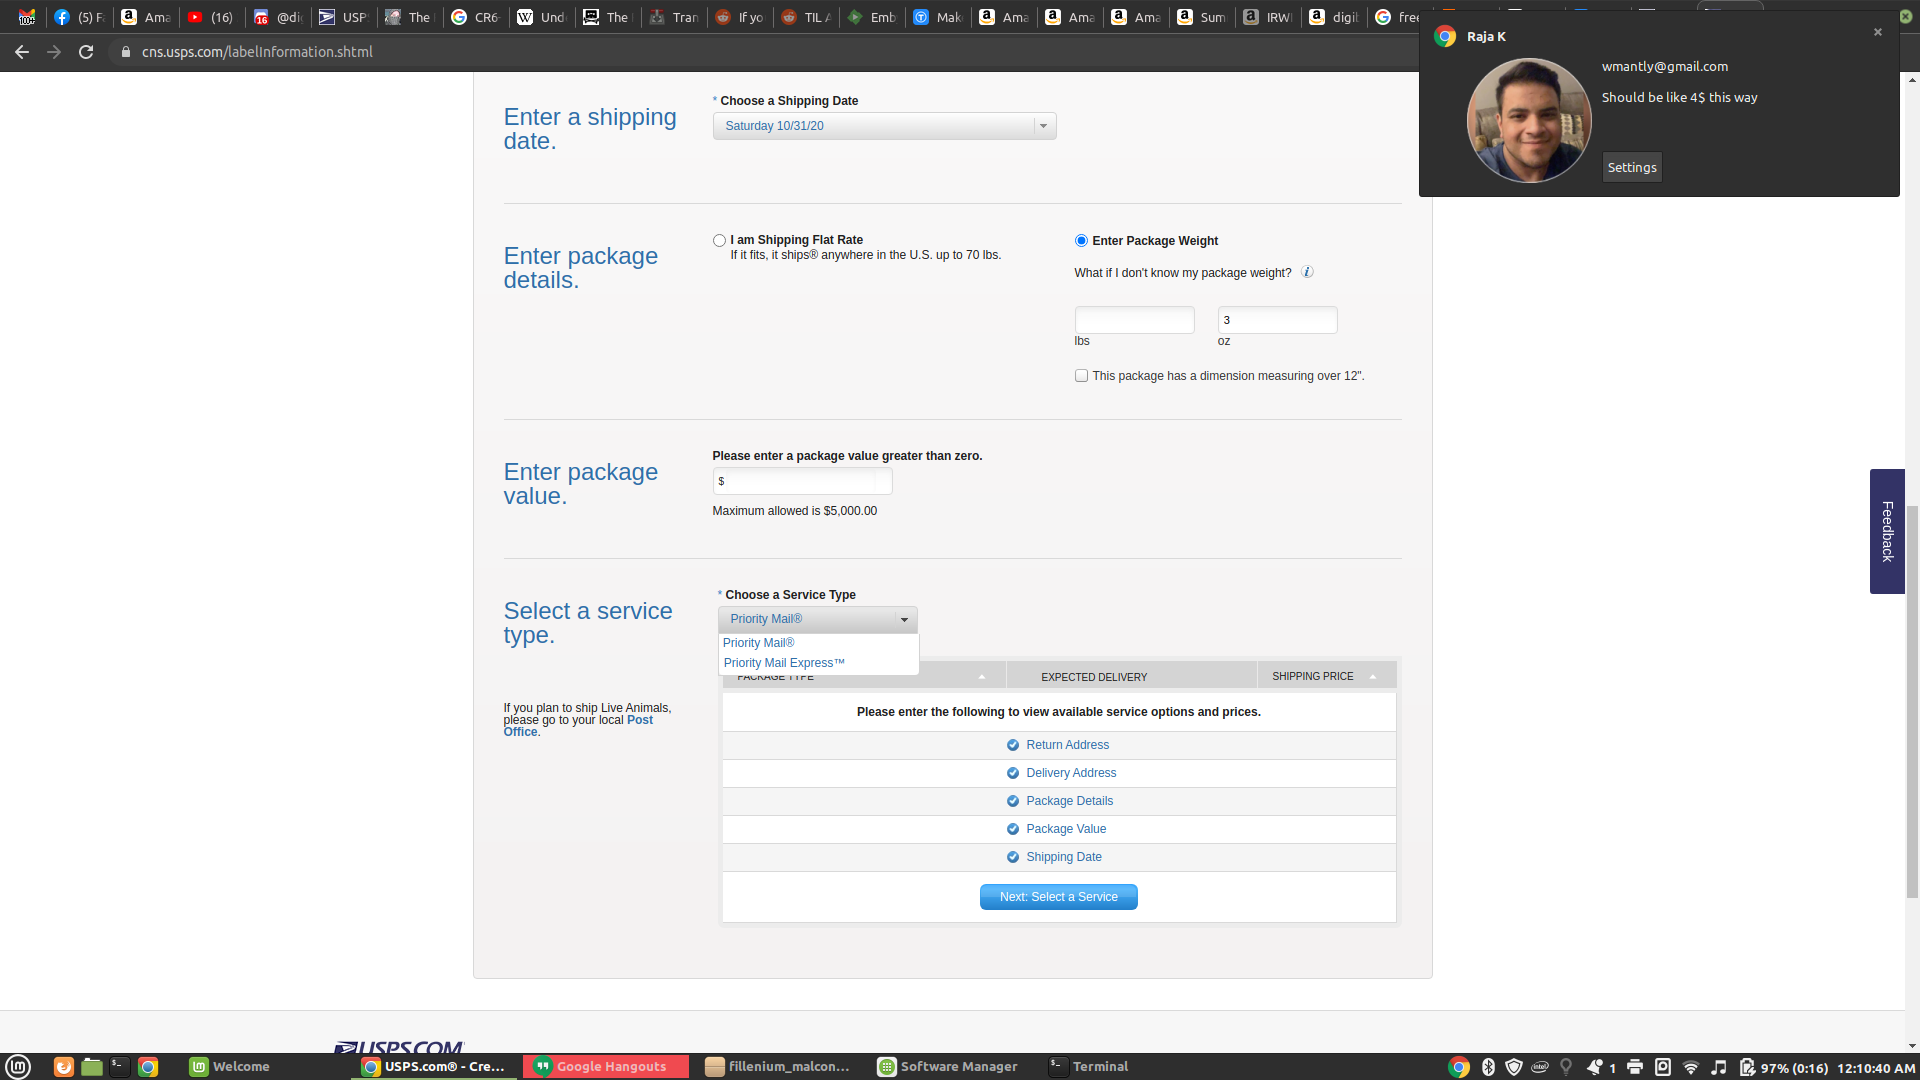Open the Software Manager taskbar item
Viewport: 1920px width, 1080px height.
(x=948, y=1067)
